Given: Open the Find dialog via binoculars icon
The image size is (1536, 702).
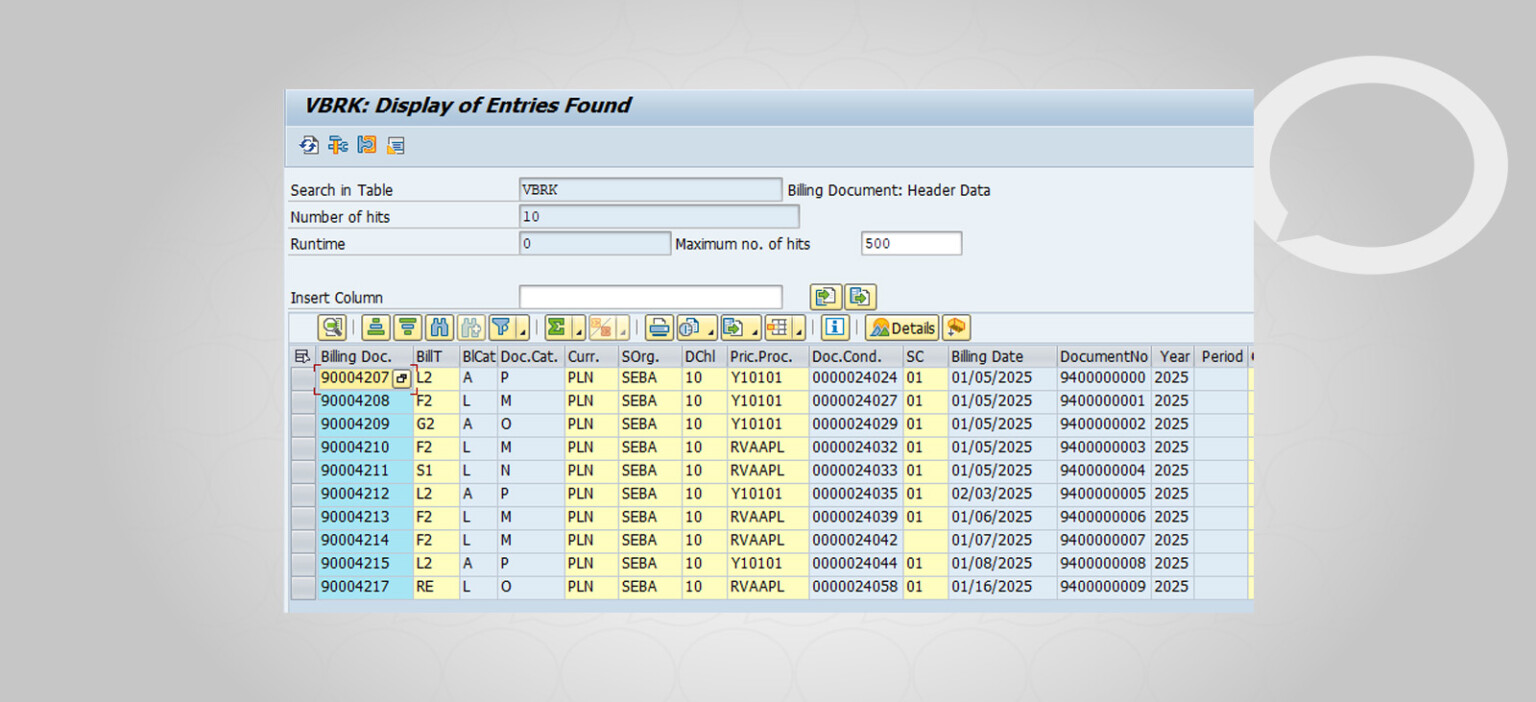Looking at the screenshot, I should click(x=437, y=327).
